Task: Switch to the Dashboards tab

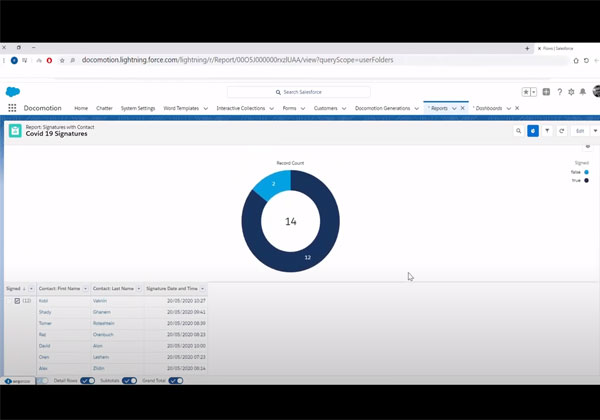Action: coord(489,108)
